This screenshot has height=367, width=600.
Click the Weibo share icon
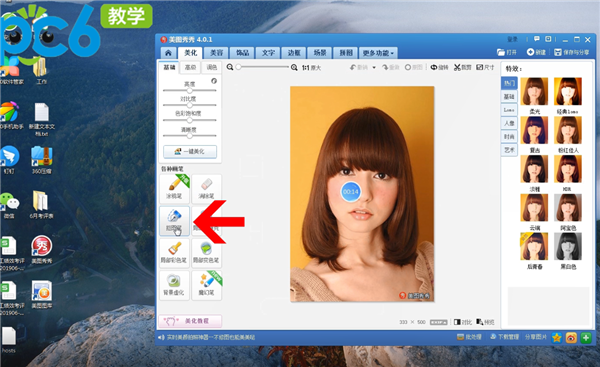pyautogui.click(x=571, y=338)
